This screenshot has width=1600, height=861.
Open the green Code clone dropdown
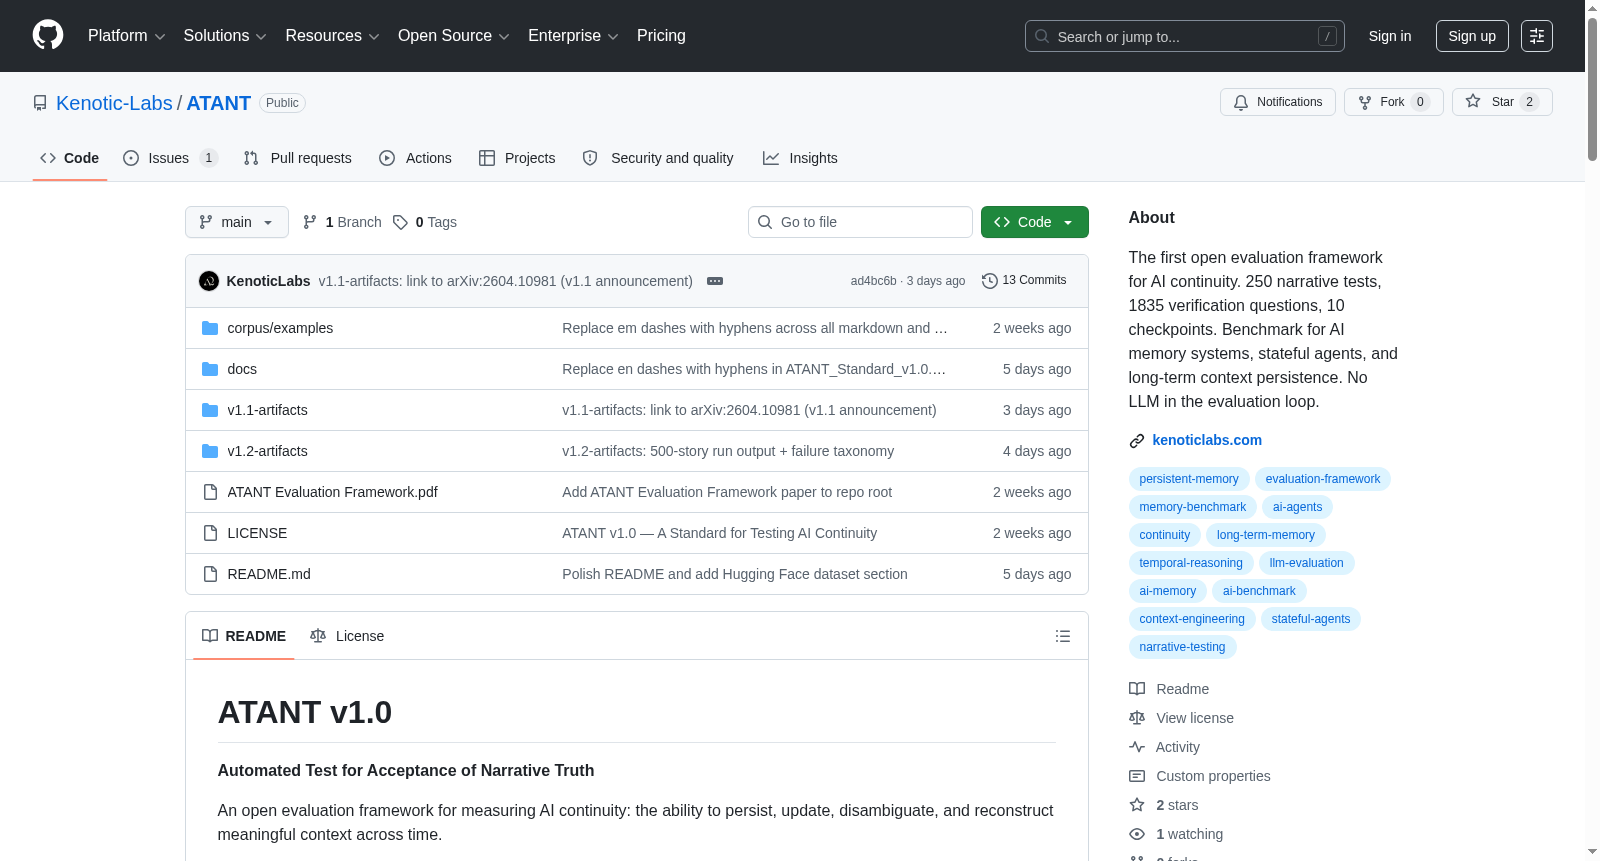pyautogui.click(x=1034, y=222)
